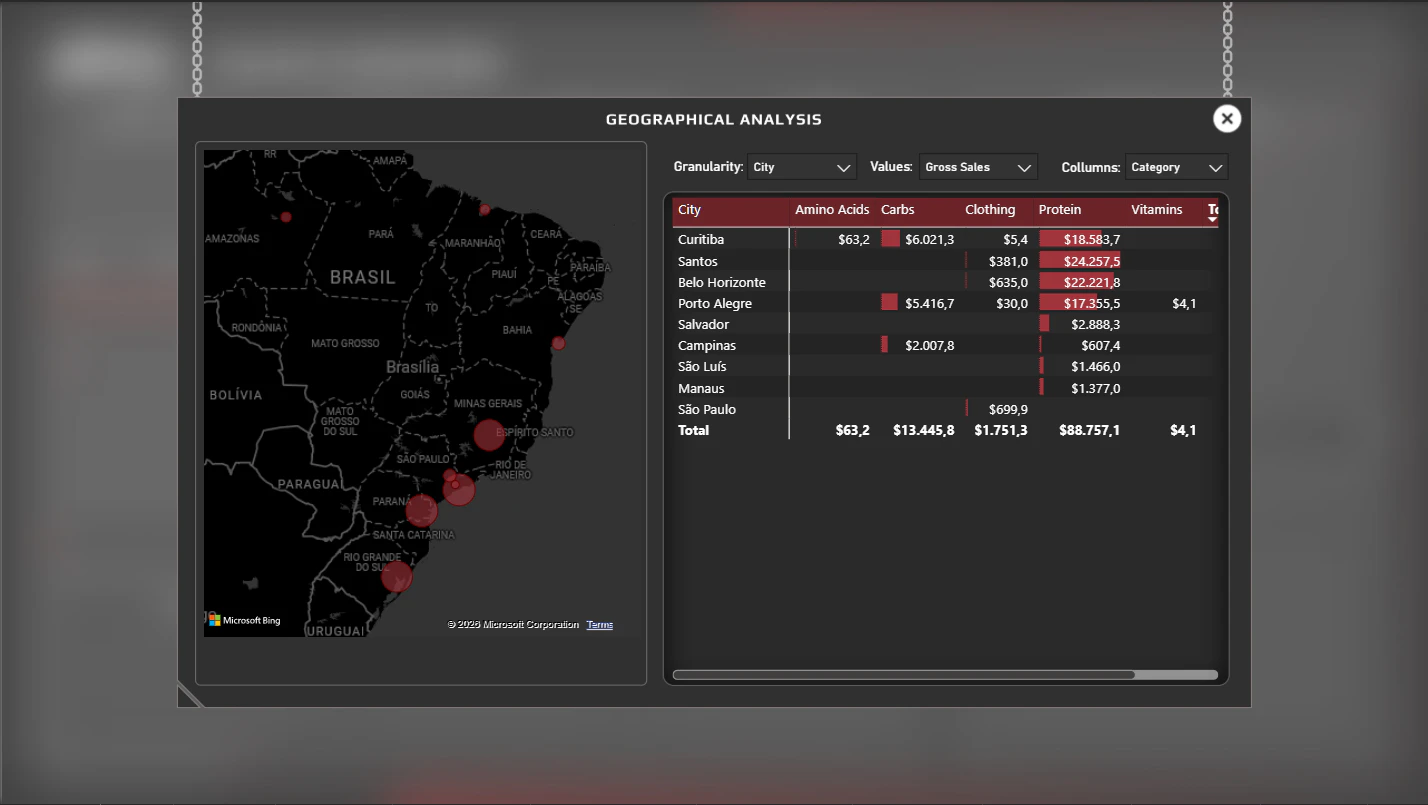Click the $2.007,8 Campinas carbs value
The width and height of the screenshot is (1428, 805).
(930, 345)
